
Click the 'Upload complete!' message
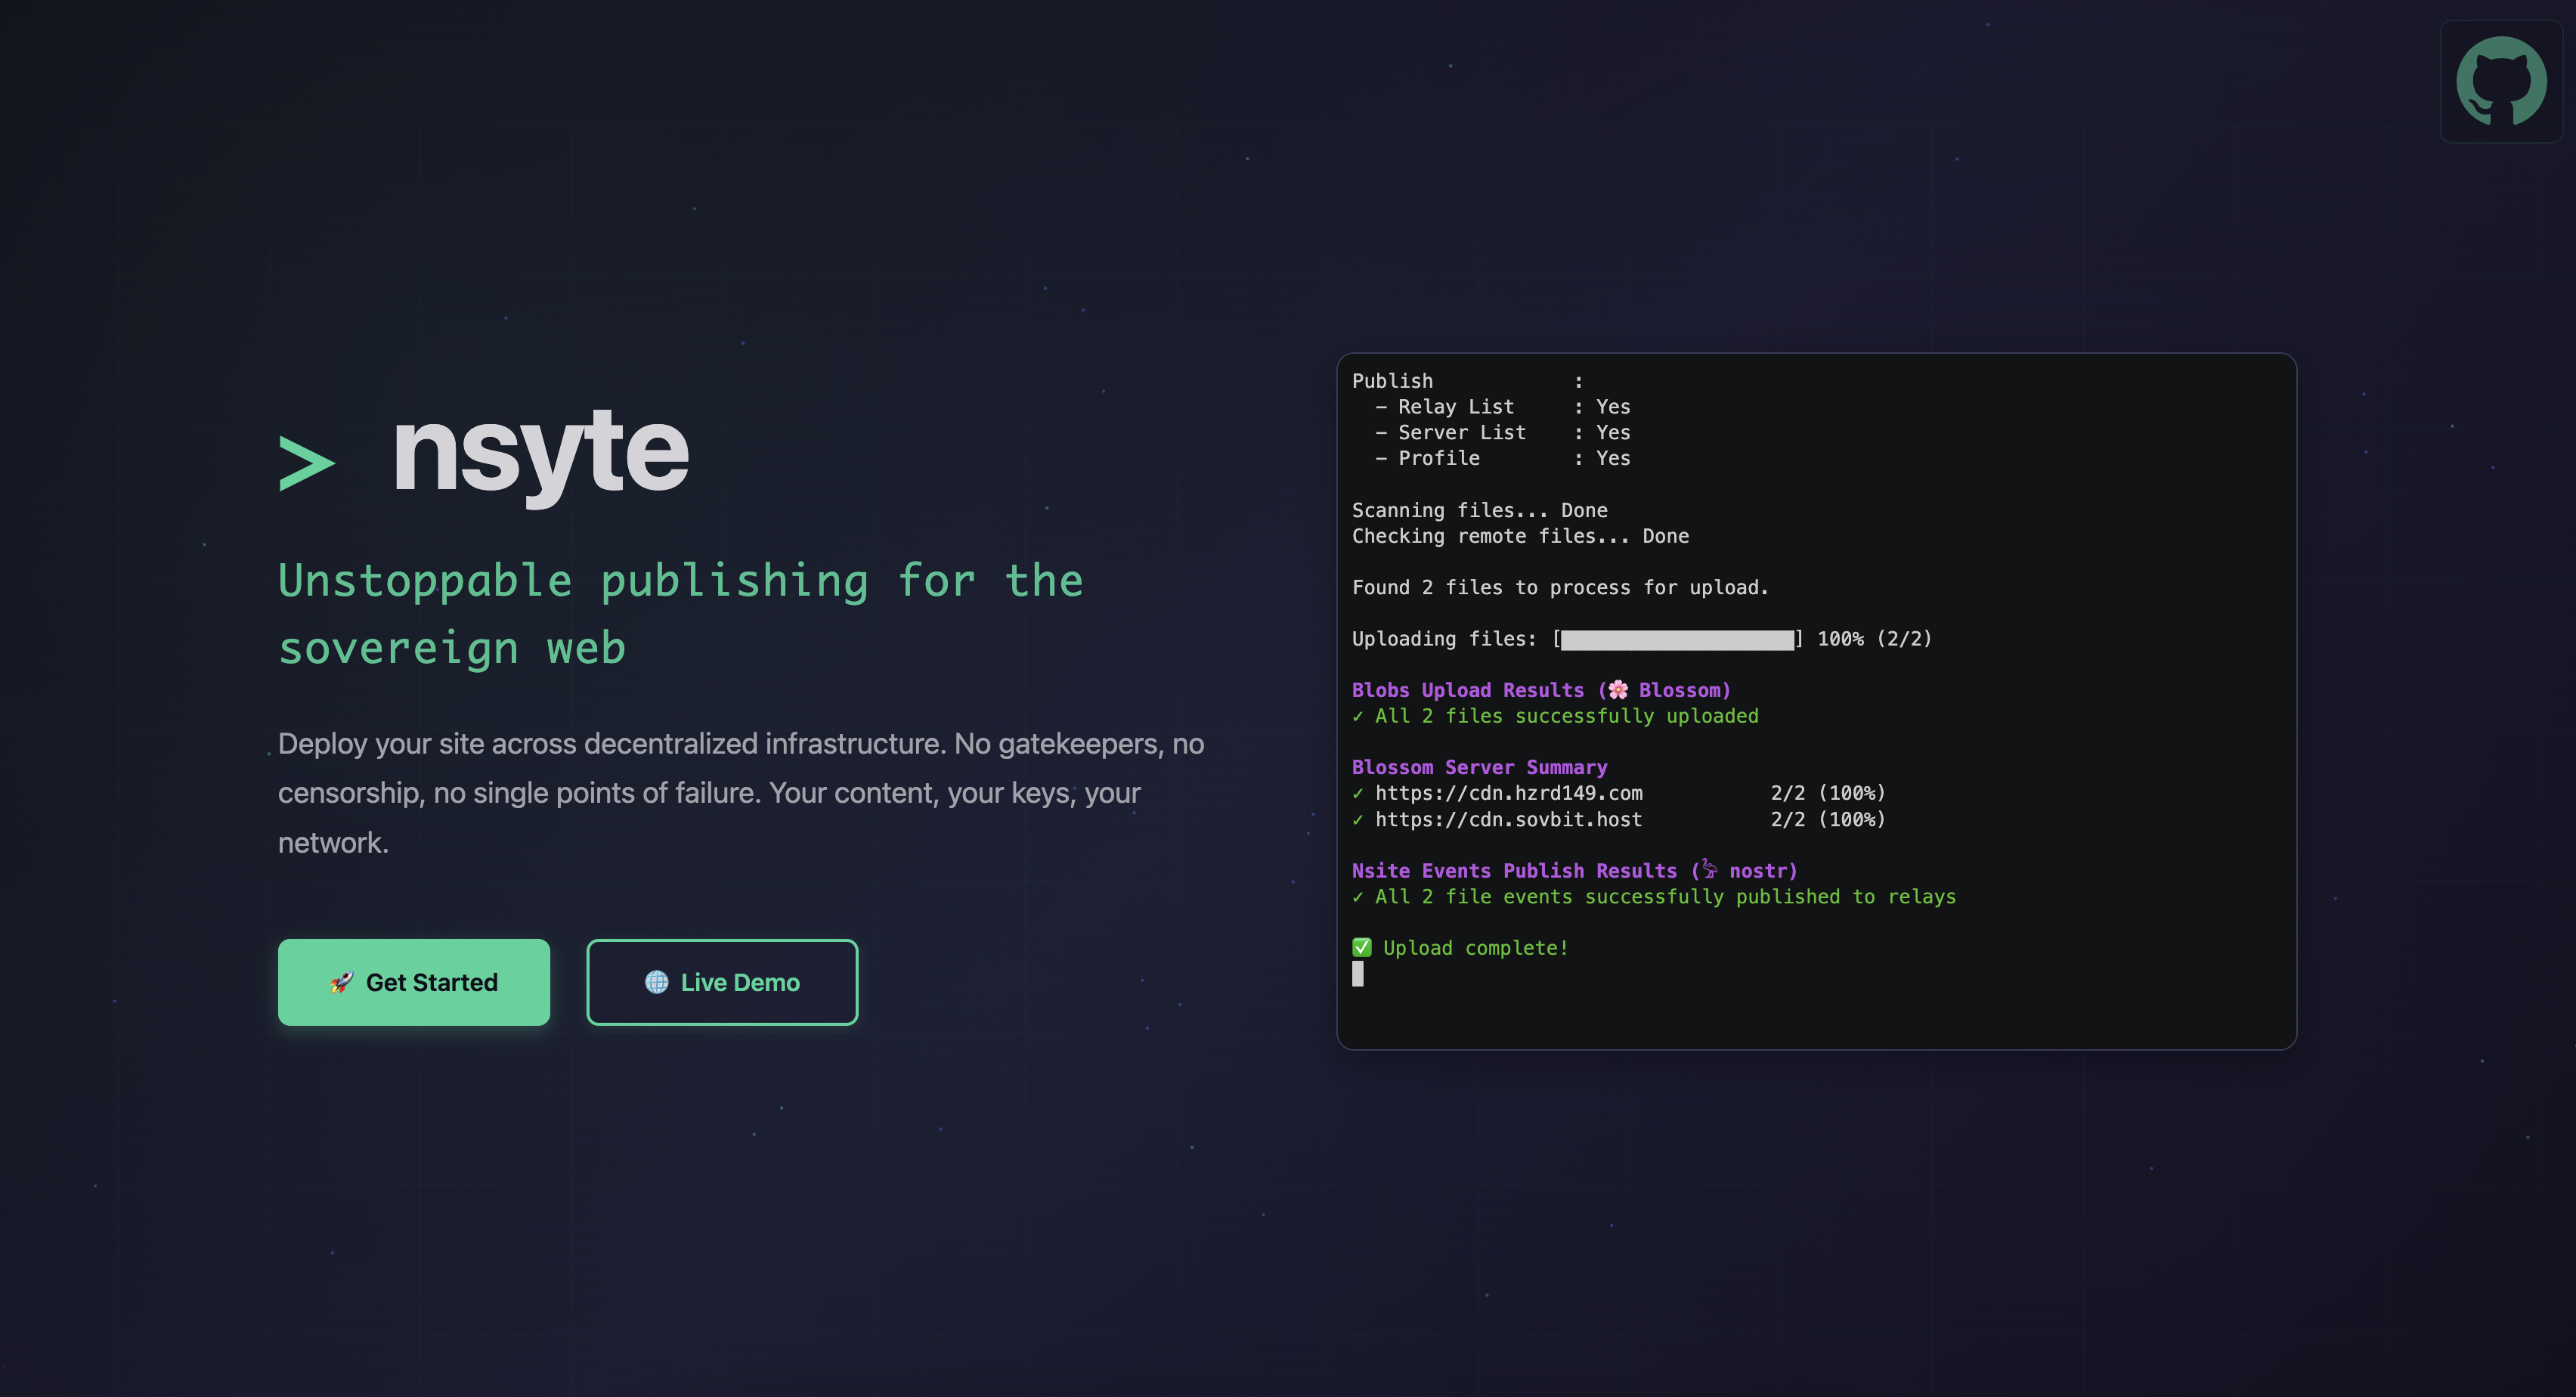pos(1476,948)
